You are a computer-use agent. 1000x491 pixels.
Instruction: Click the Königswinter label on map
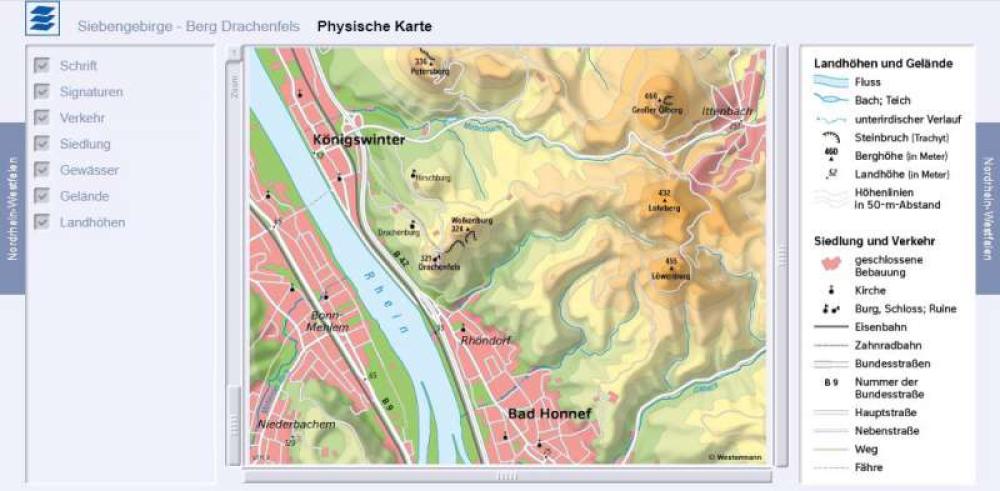point(359,140)
